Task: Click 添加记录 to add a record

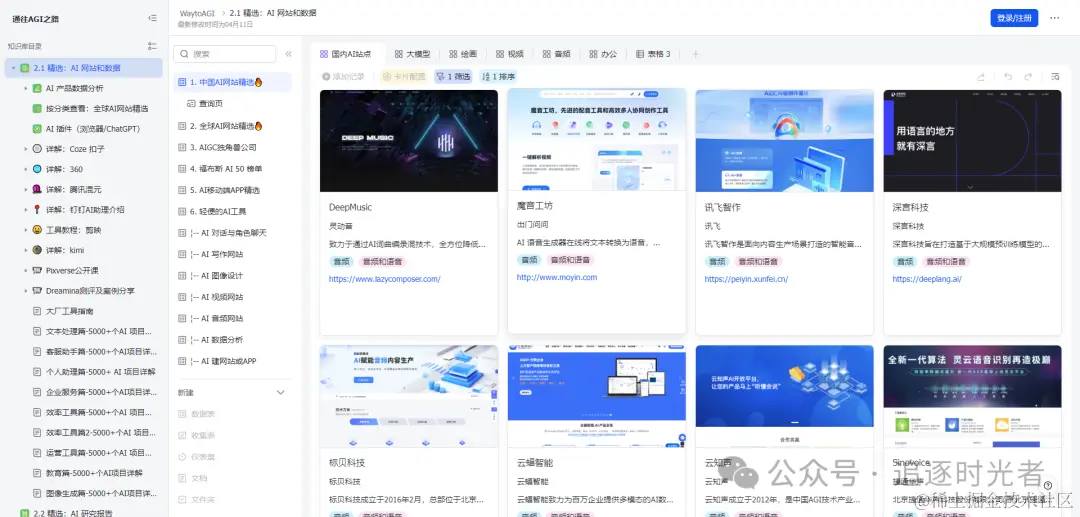Action: point(343,76)
